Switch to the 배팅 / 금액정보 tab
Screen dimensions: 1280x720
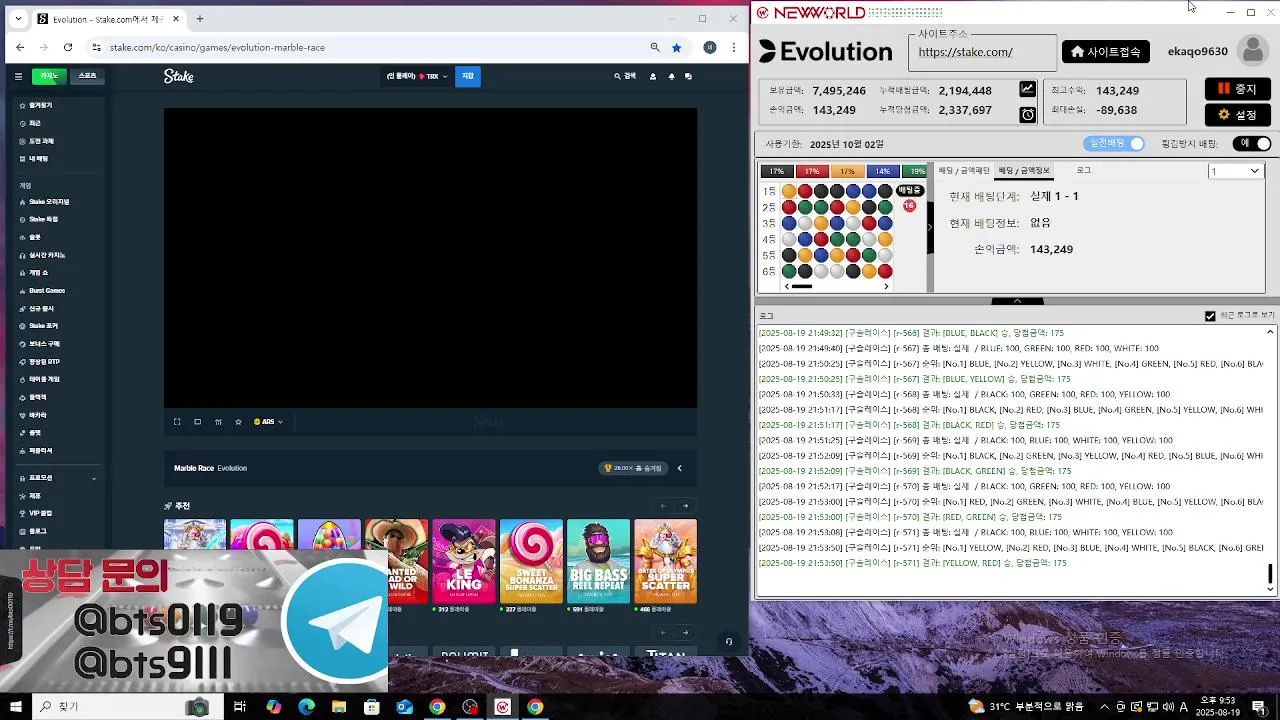(1024, 171)
